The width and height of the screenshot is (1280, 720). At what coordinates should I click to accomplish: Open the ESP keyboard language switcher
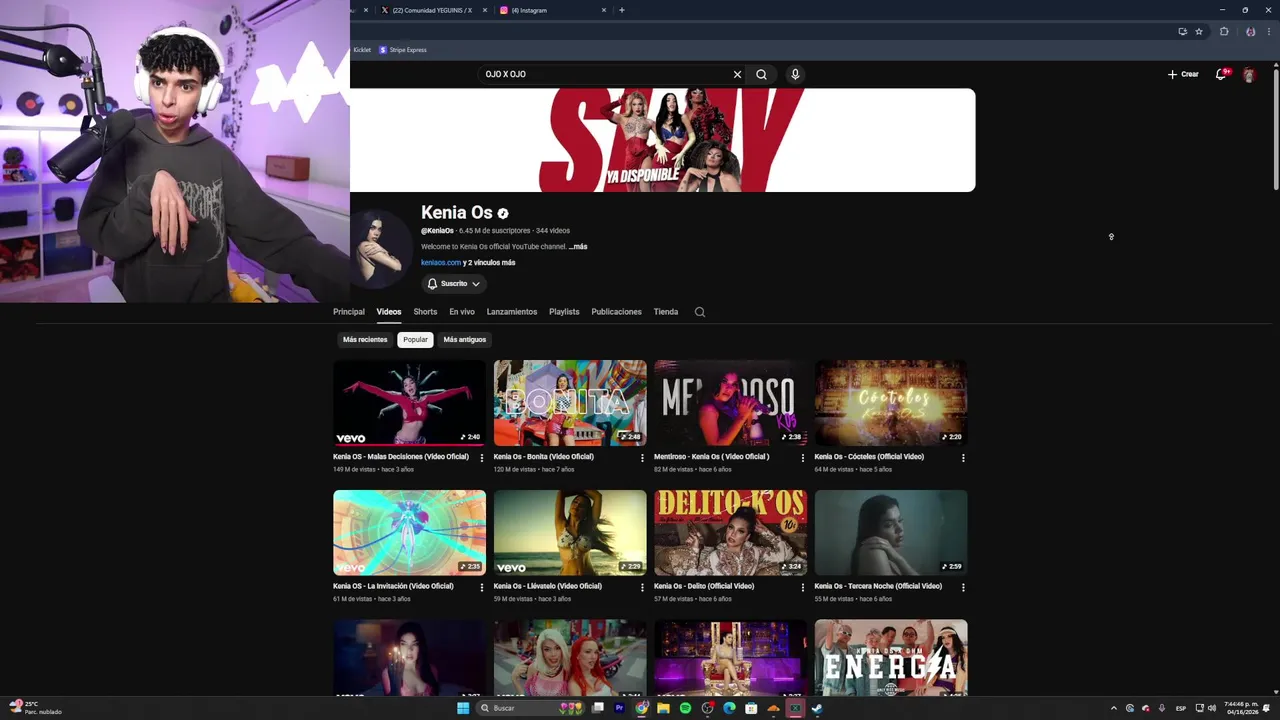[1181, 708]
